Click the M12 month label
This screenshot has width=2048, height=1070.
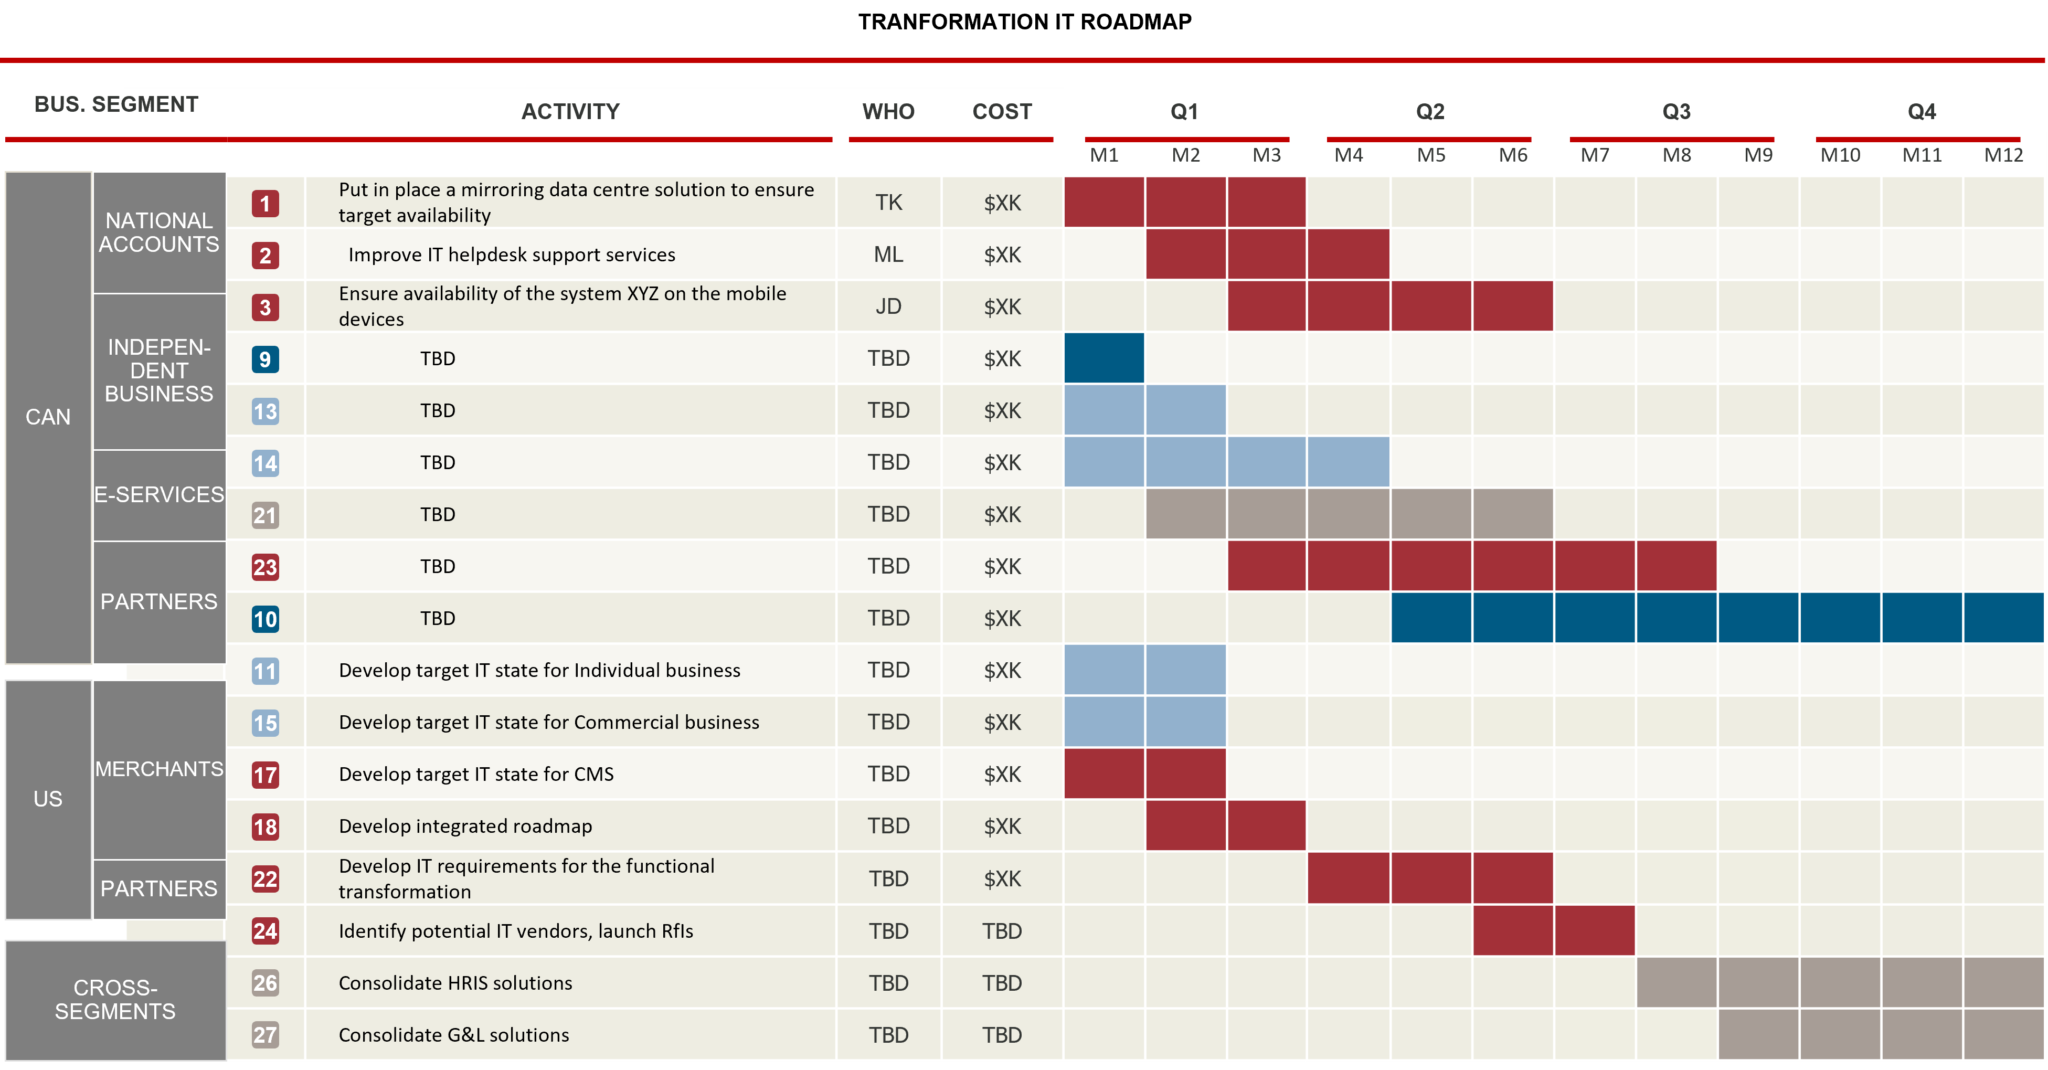tap(2003, 155)
